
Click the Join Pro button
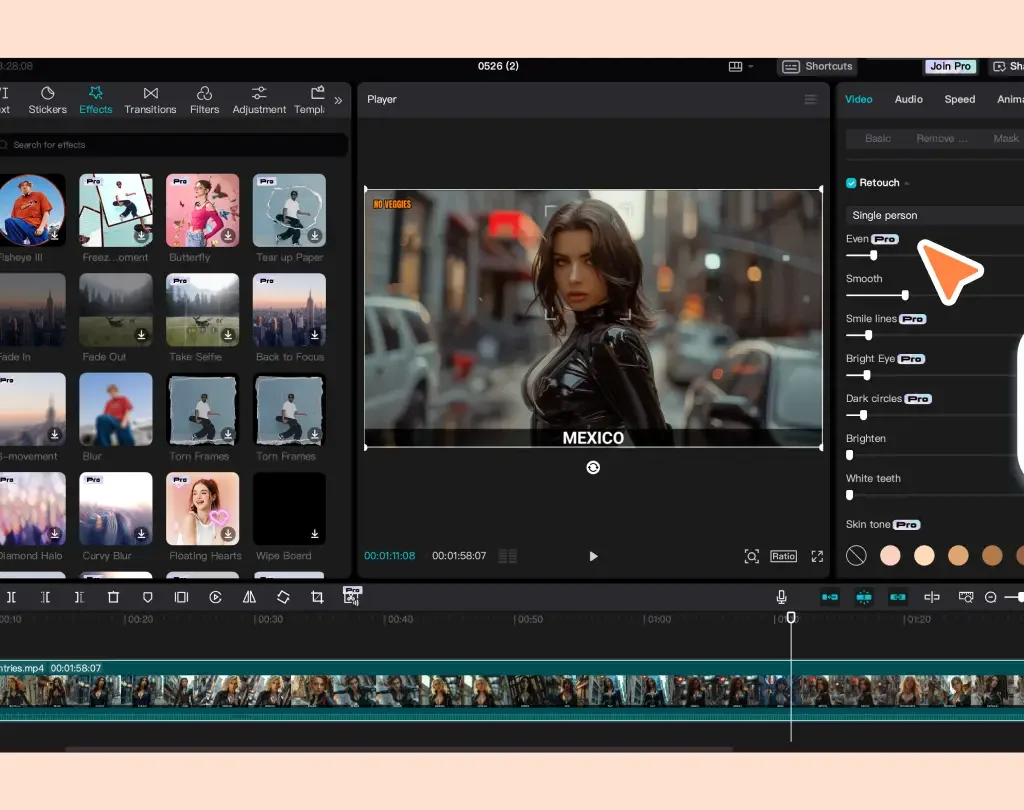tap(949, 67)
